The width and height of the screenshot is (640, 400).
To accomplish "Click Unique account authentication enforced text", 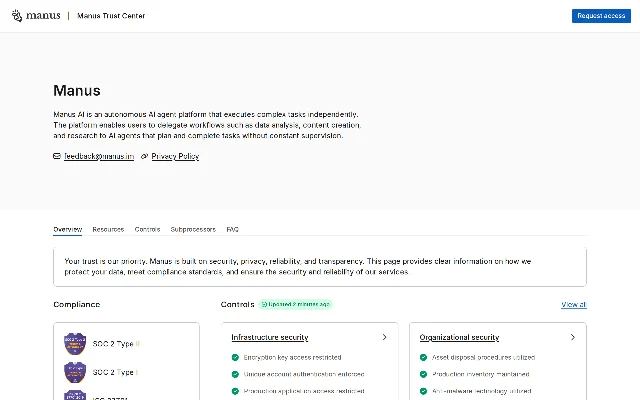I will (x=304, y=374).
